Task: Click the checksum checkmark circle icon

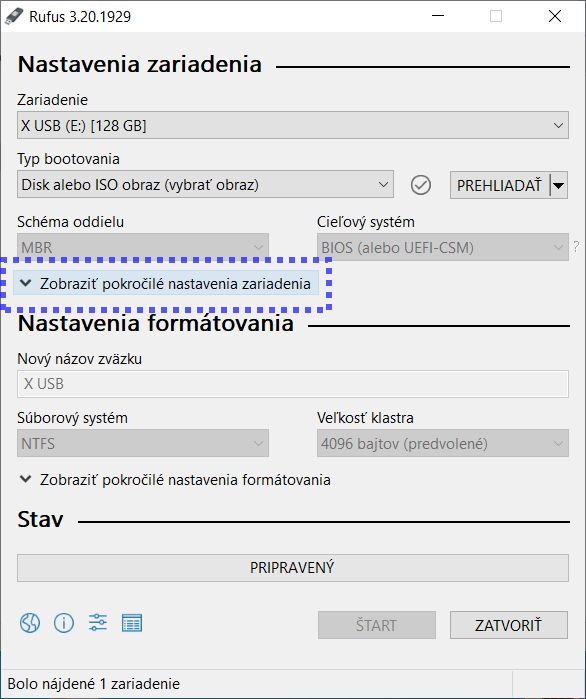Action: (x=421, y=185)
